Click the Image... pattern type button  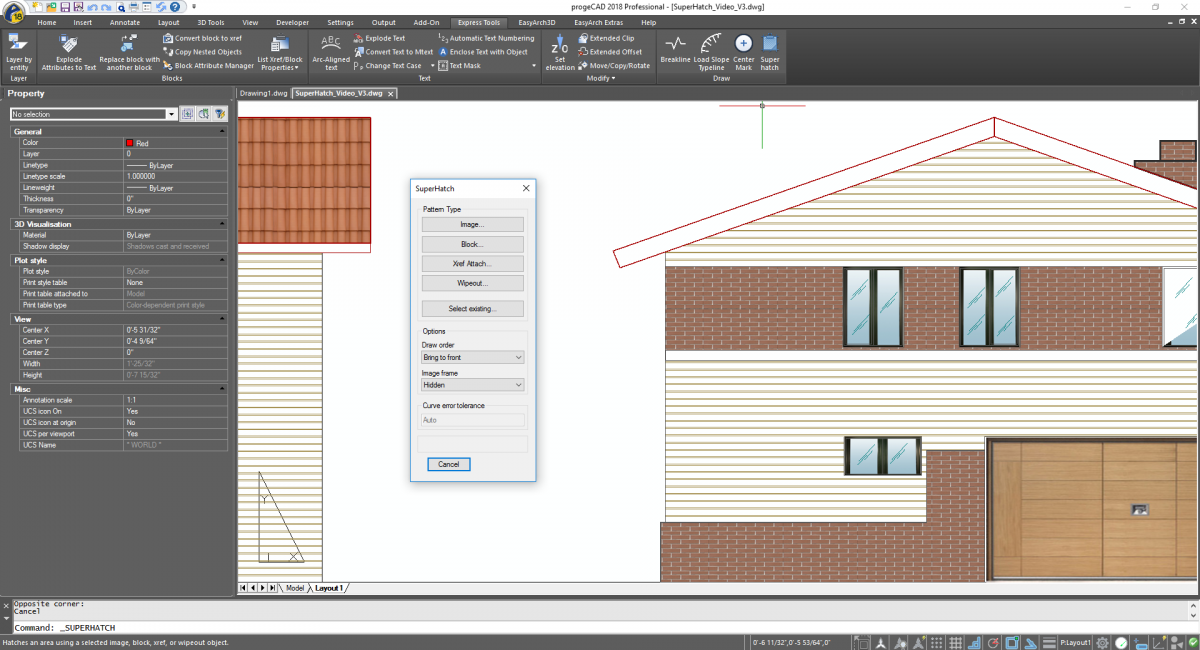pyautogui.click(x=472, y=225)
